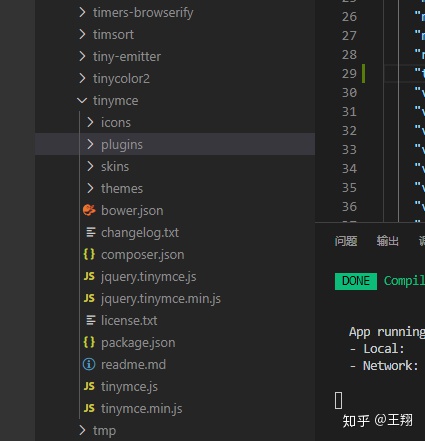
Task: Click editor line number 36
Action: point(349,207)
